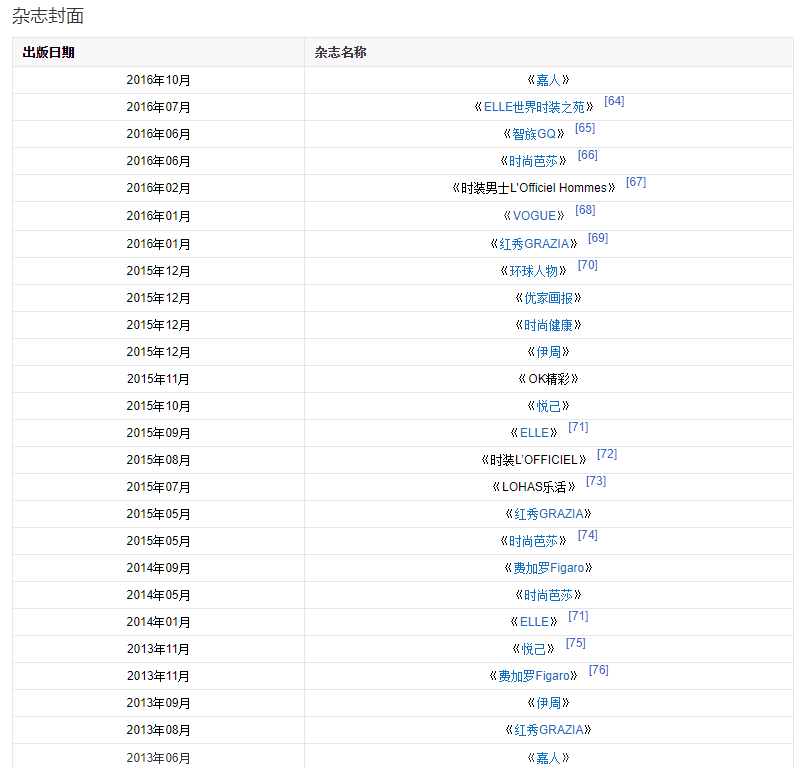Click citation reference [67]
Viewport: 809px width, 768px height.
pyautogui.click(x=636, y=182)
